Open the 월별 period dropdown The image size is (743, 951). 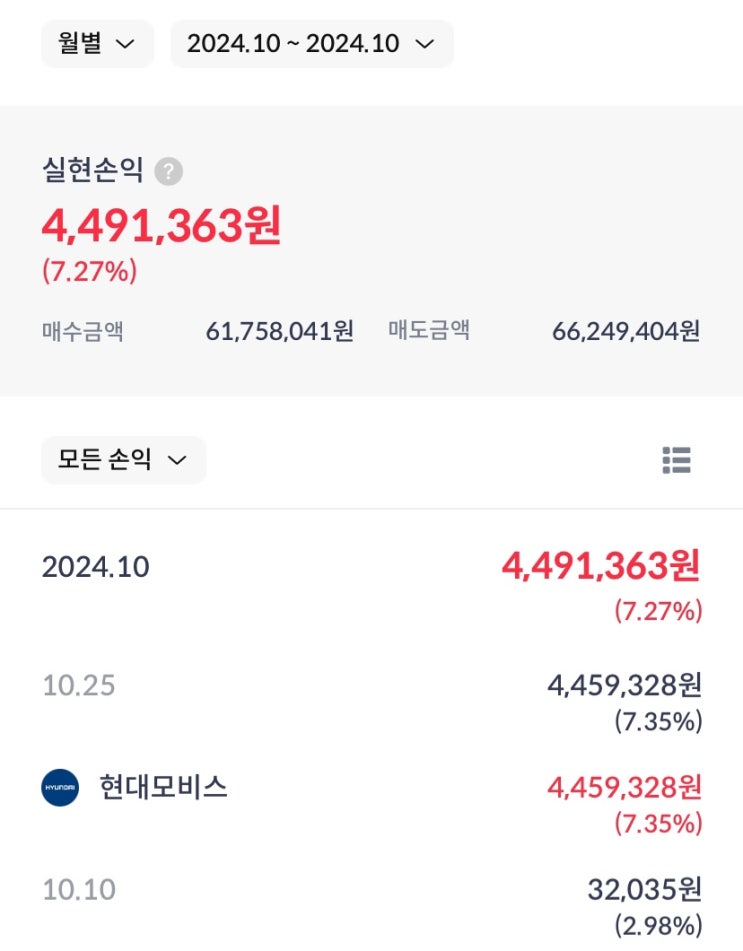tap(97, 44)
